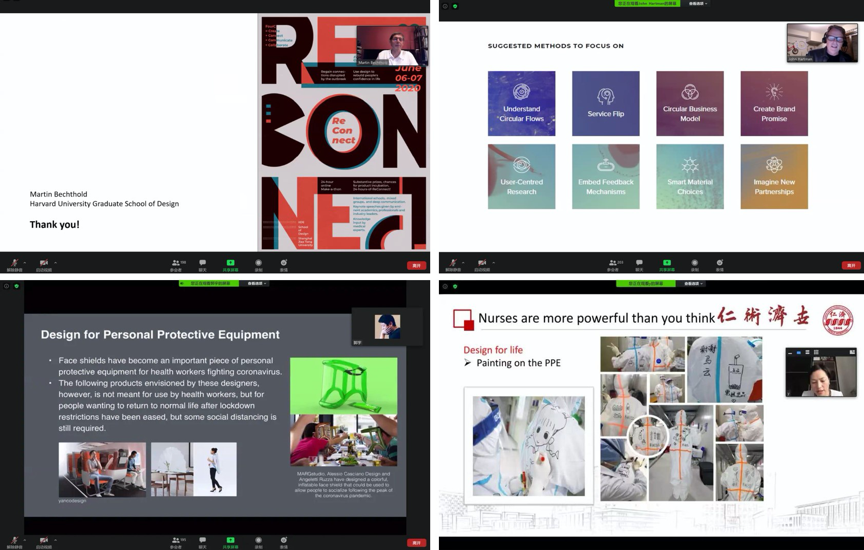
Task: Click meeting info icon in Suggested Methods window
Action: pos(446,6)
